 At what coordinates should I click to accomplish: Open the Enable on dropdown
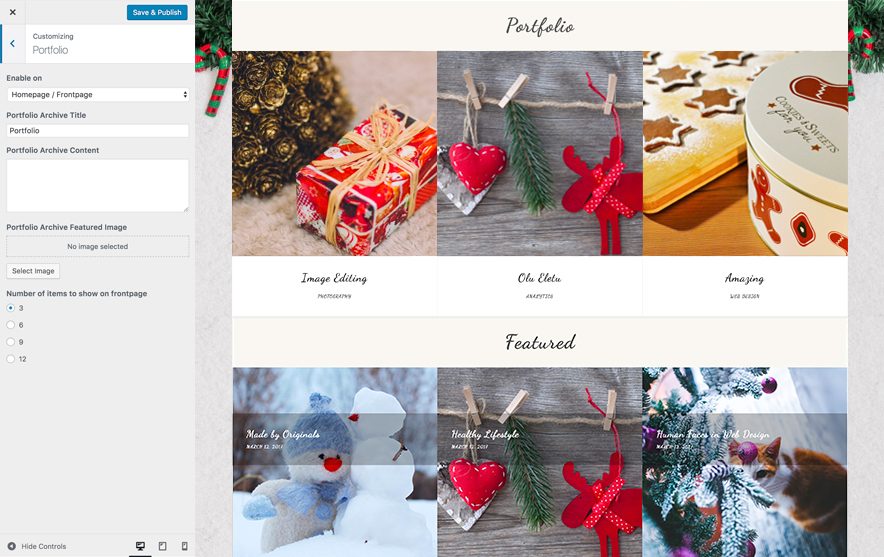pyautogui.click(x=98, y=94)
